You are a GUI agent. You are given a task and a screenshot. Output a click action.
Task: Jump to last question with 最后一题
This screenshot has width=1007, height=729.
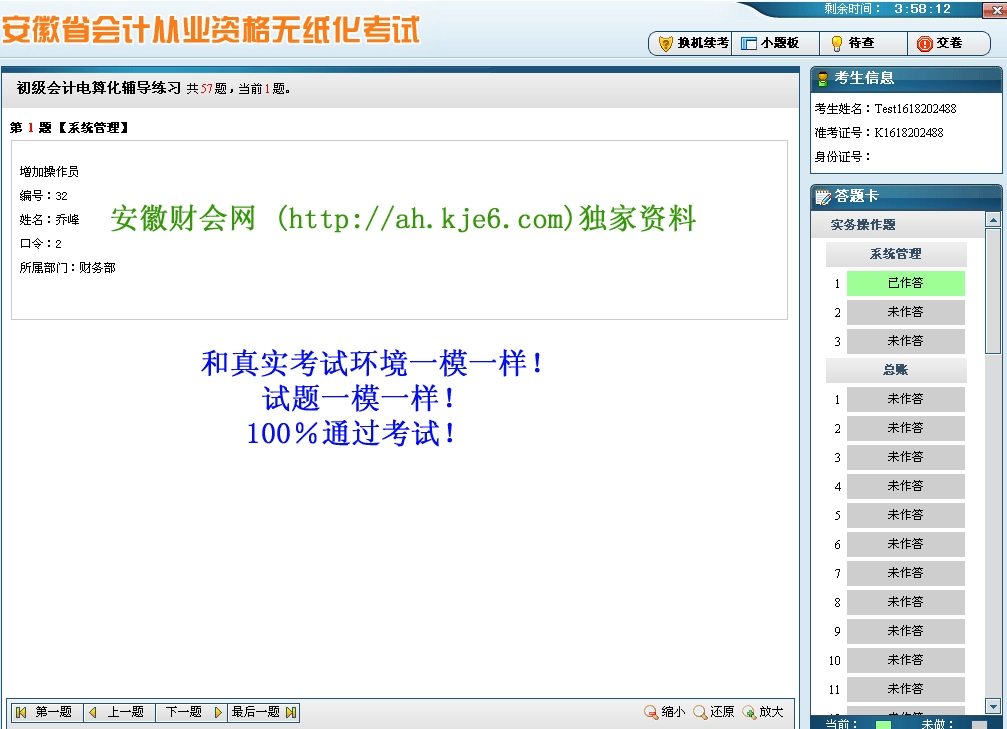(x=264, y=712)
